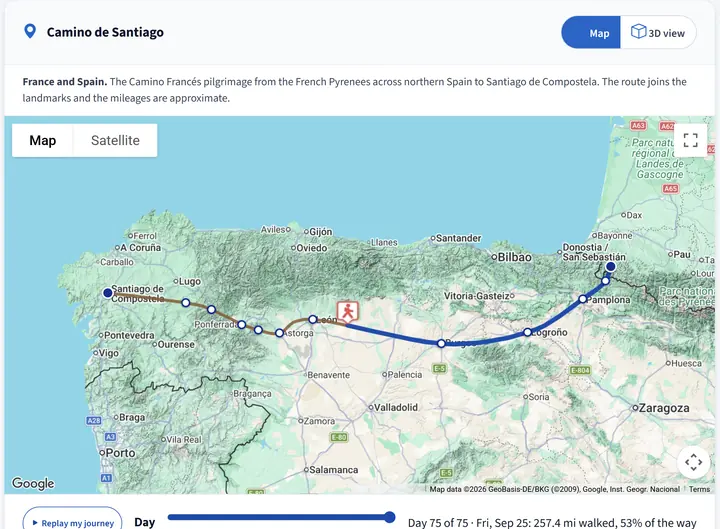Image resolution: width=720 pixels, height=529 pixels.
Task: Click the Burgos waypoint marker
Action: [x=441, y=343]
